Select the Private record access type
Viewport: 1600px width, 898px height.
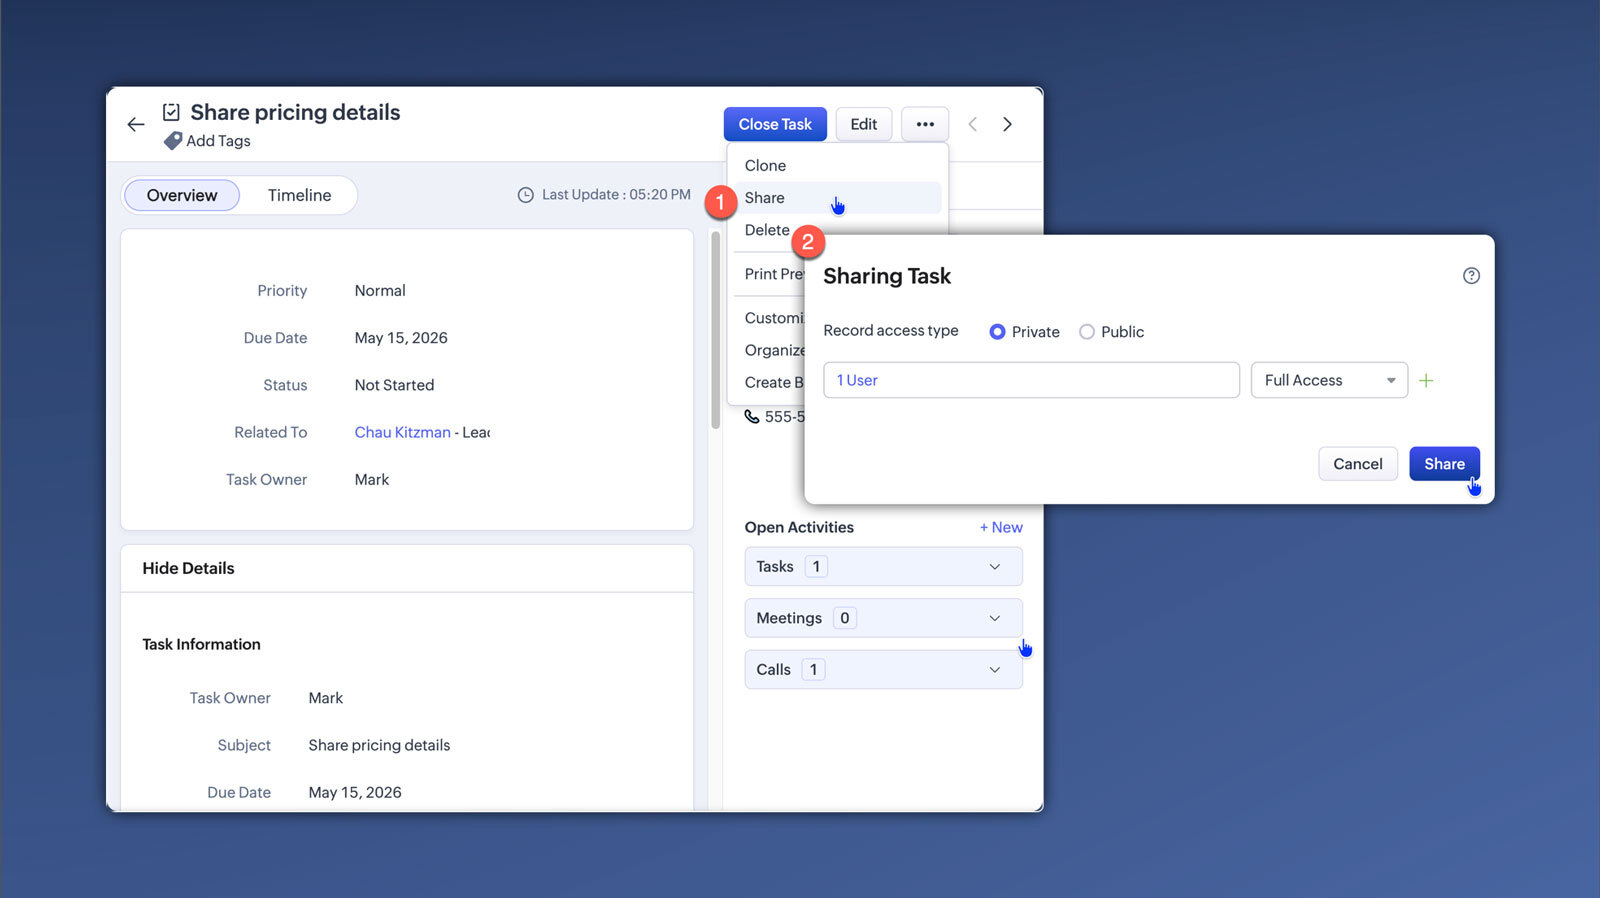pos(997,332)
